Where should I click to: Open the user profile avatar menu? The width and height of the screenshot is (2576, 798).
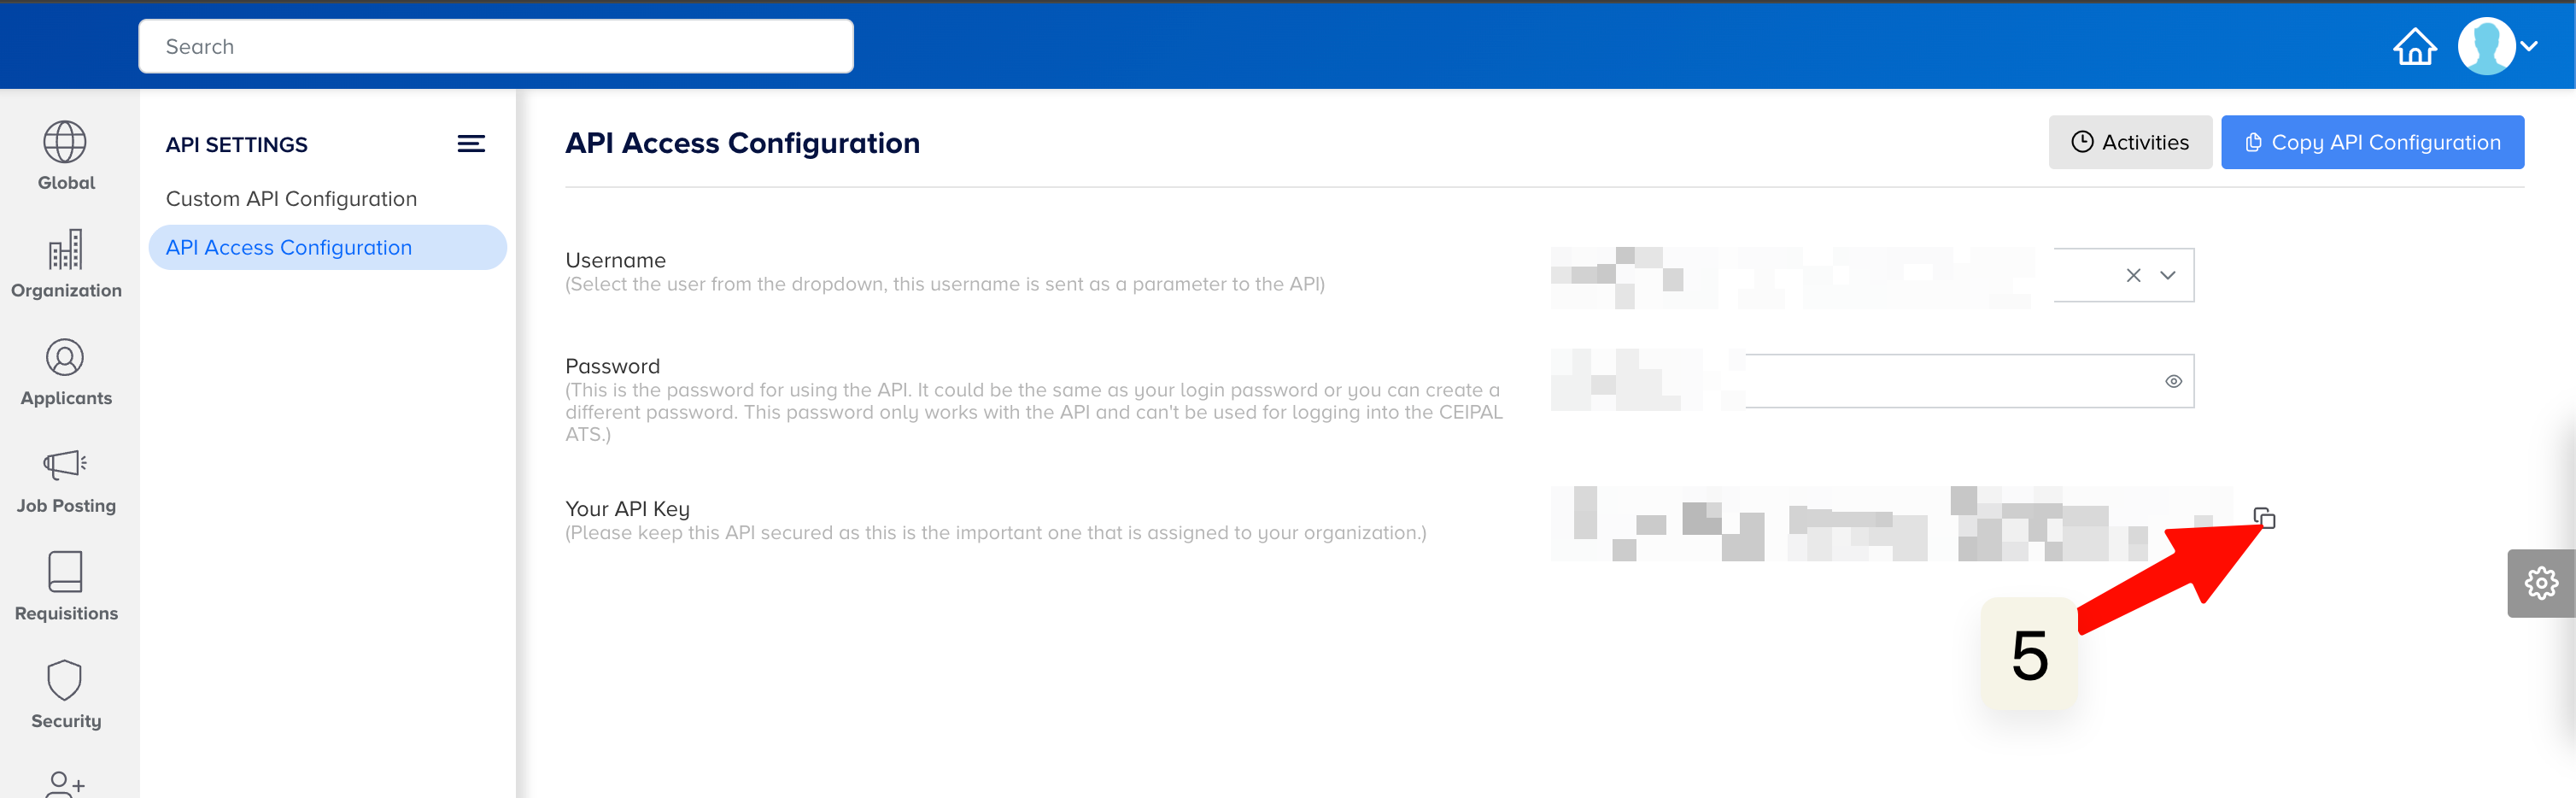(x=2496, y=46)
